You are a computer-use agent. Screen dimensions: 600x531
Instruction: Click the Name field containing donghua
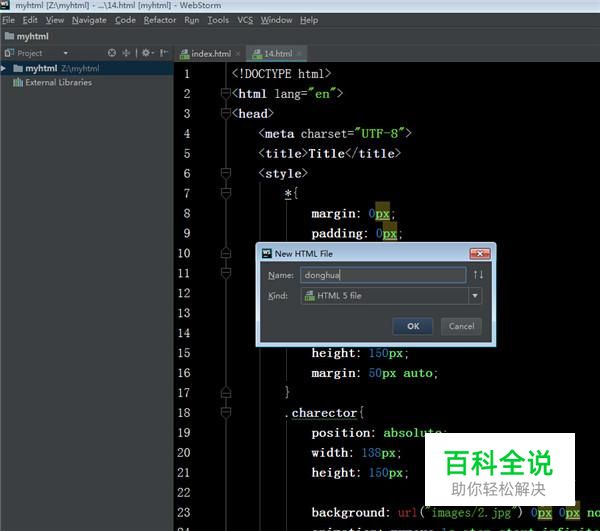coord(383,275)
